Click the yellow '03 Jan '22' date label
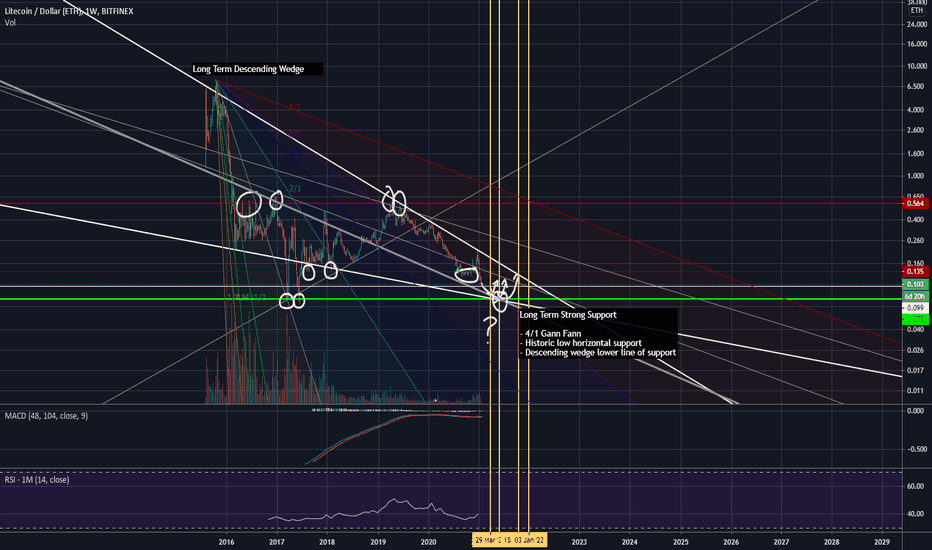Image resolution: width=932 pixels, height=550 pixels. point(528,540)
